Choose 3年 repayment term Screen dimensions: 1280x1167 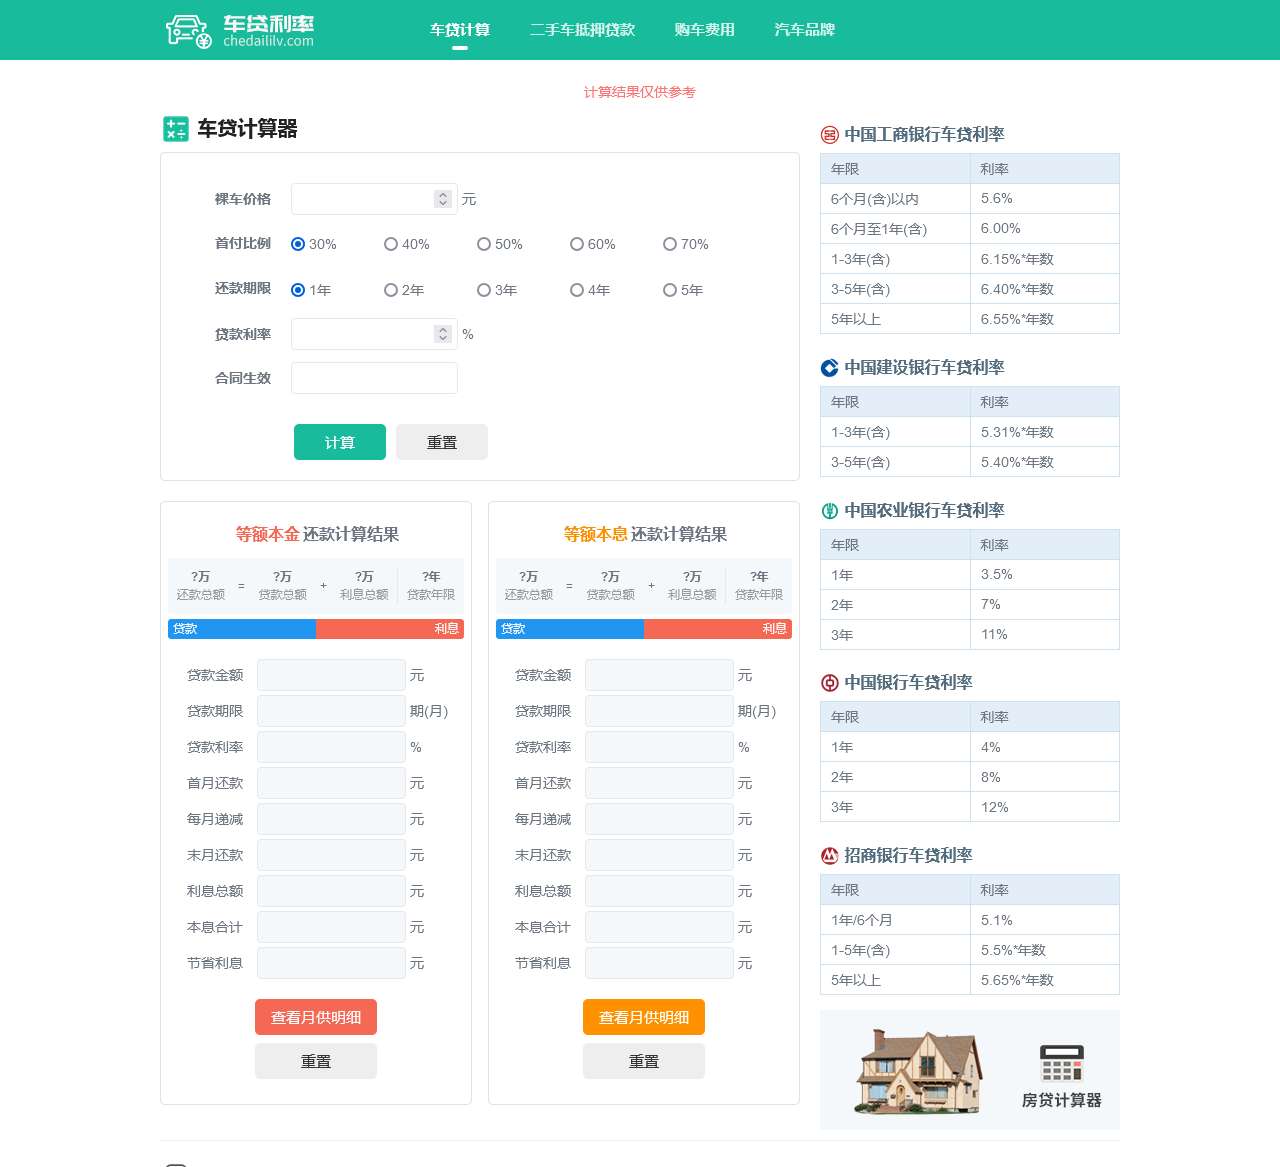pos(484,290)
